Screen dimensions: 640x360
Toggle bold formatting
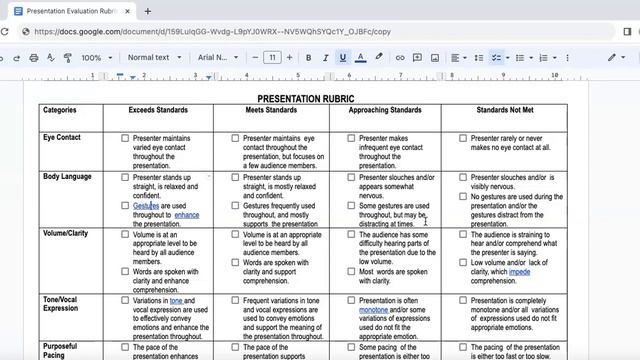tap(309, 58)
